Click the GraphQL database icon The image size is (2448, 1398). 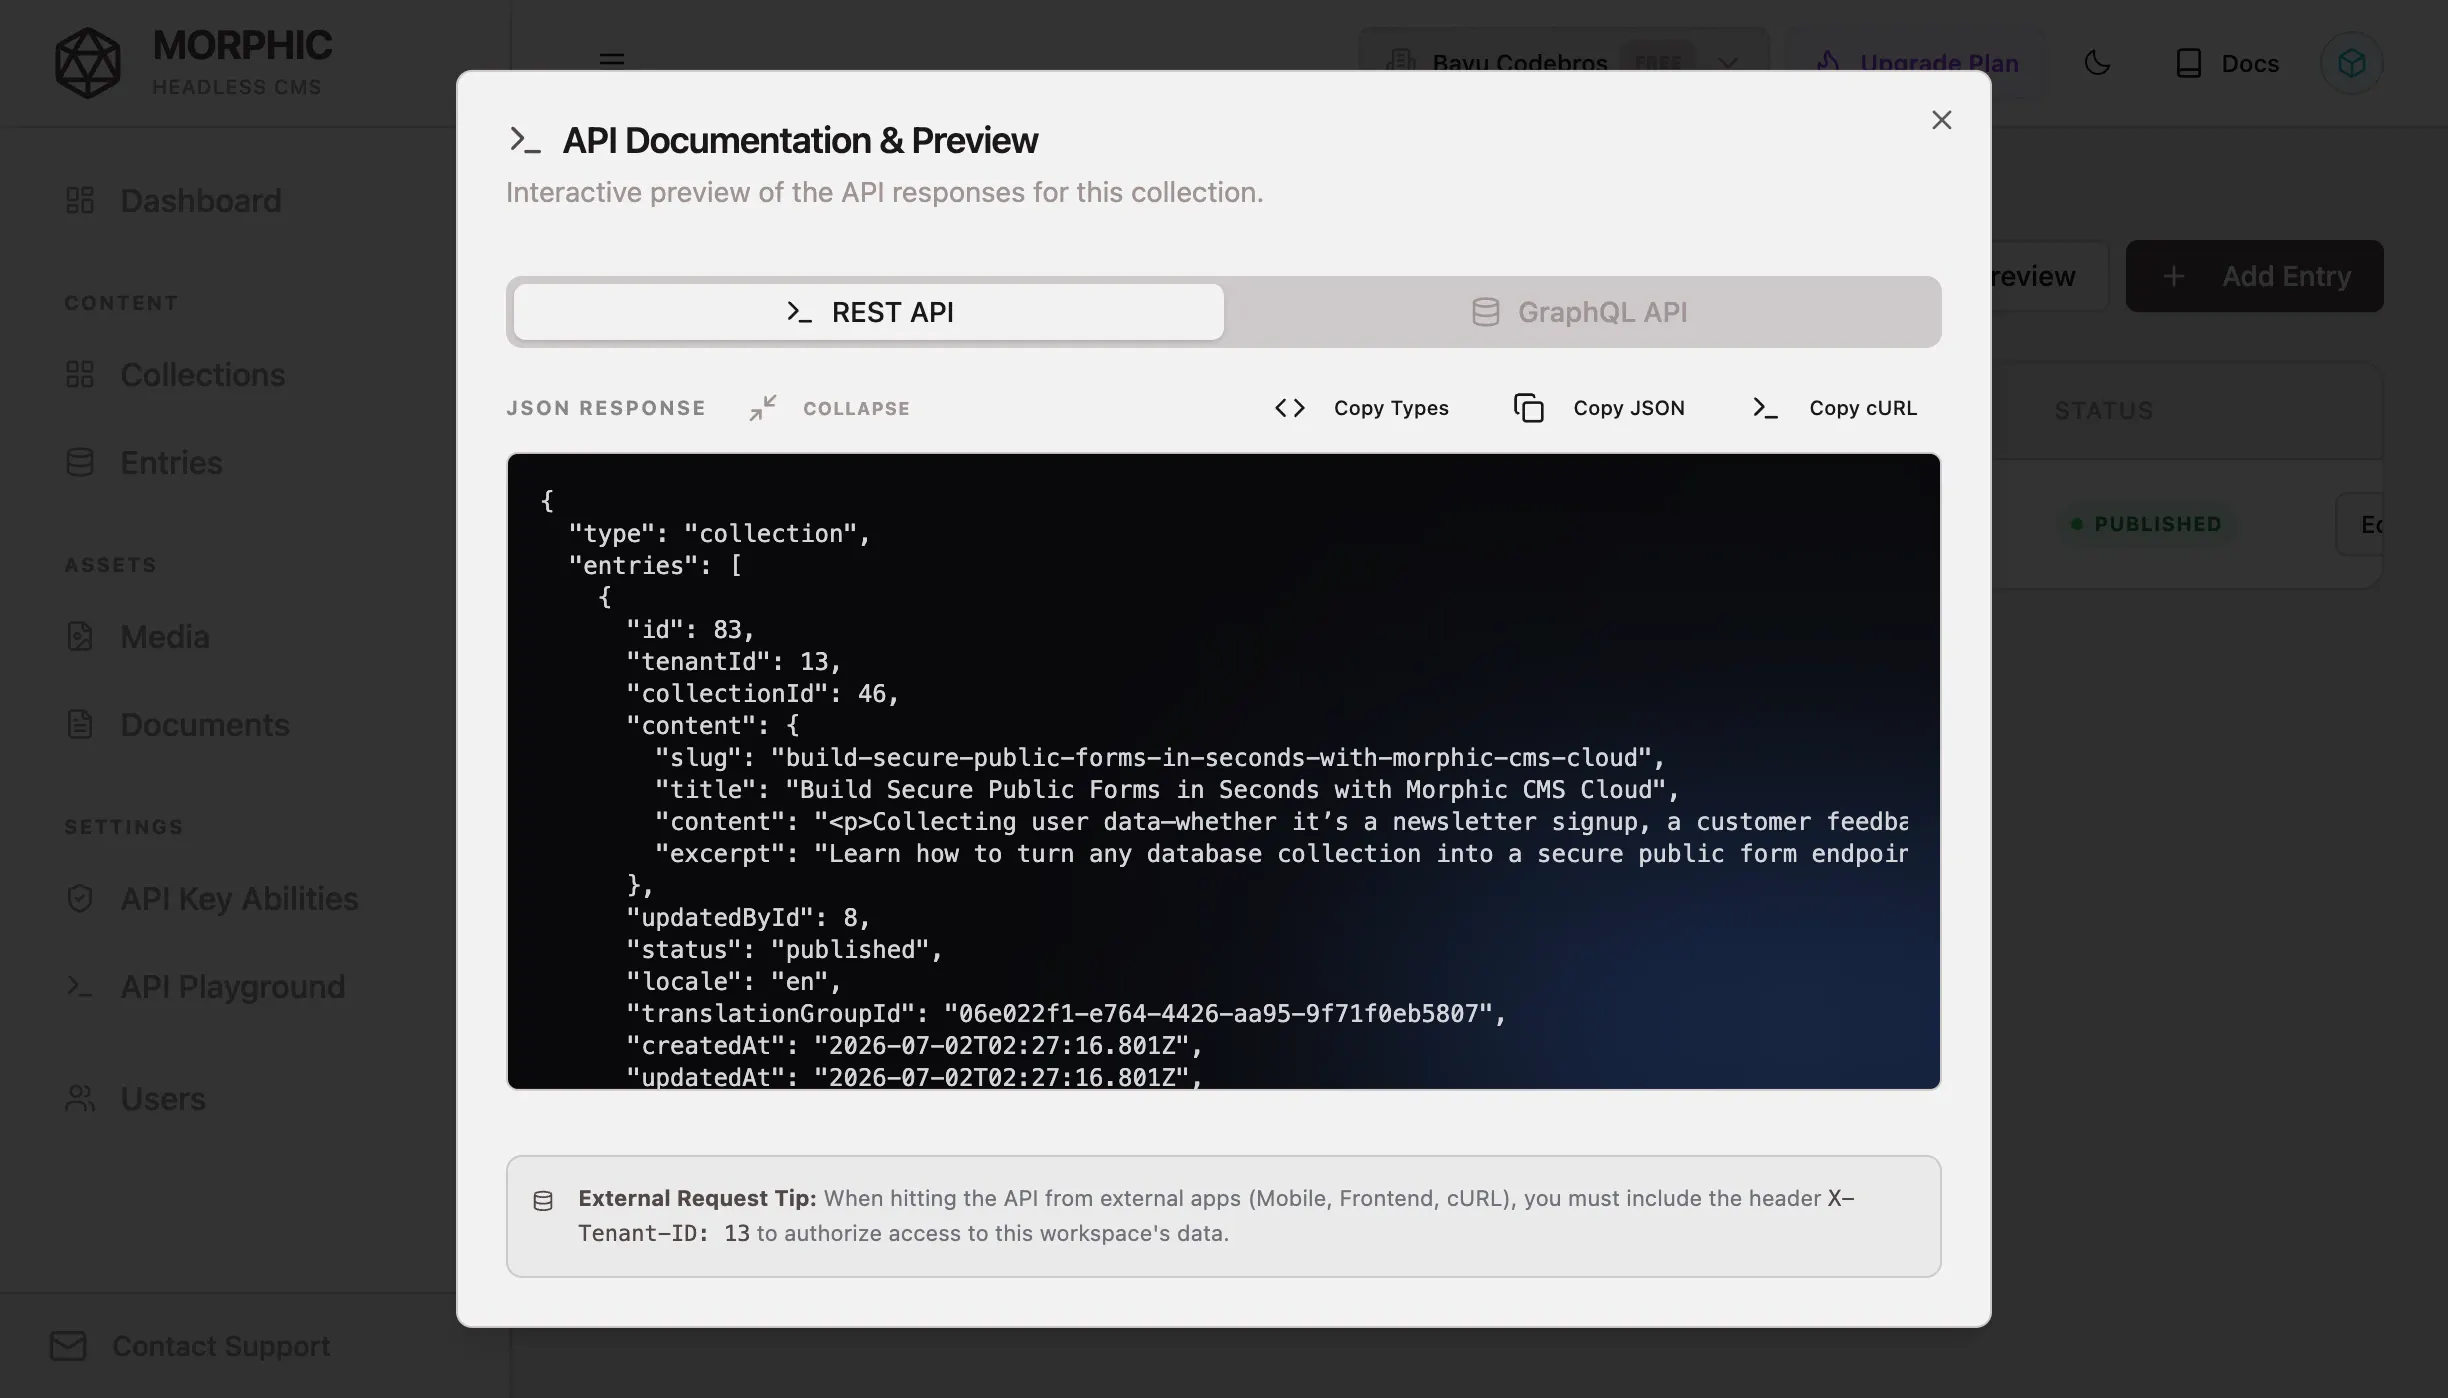(x=1485, y=312)
